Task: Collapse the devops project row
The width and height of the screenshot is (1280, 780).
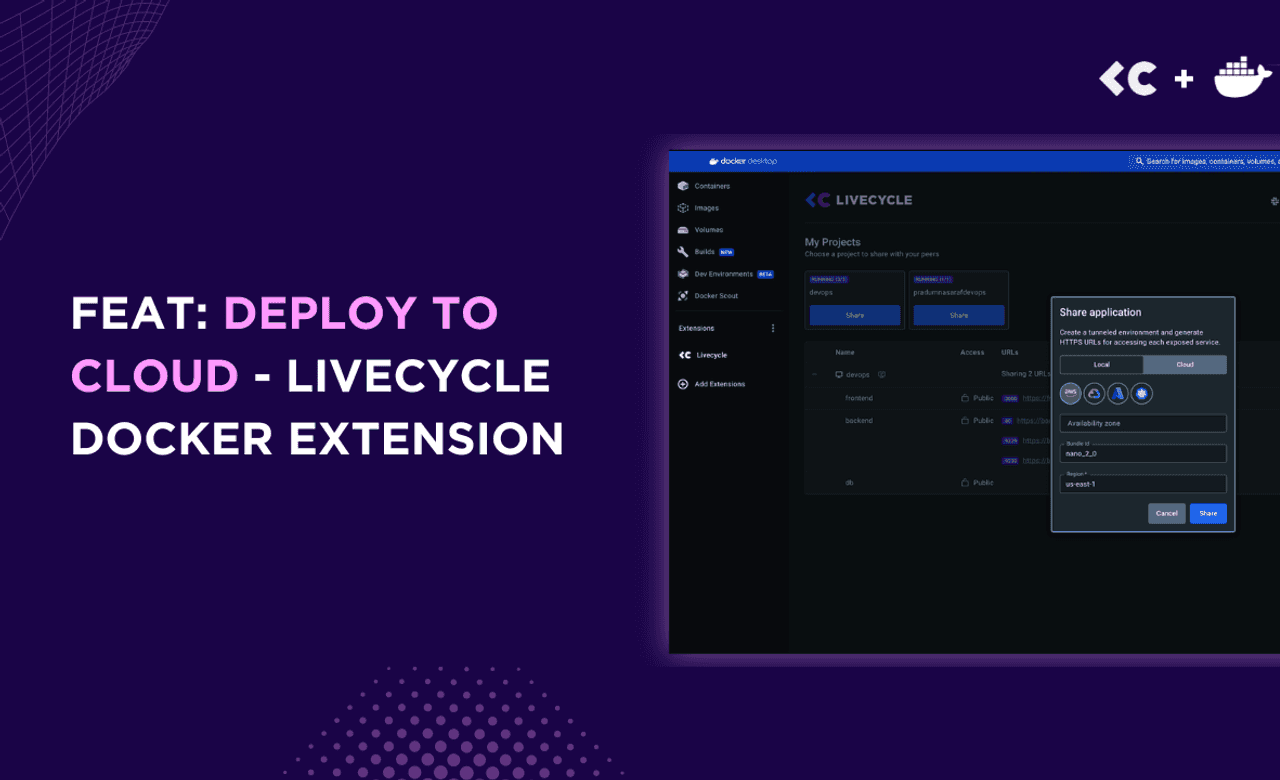Action: pyautogui.click(x=814, y=375)
